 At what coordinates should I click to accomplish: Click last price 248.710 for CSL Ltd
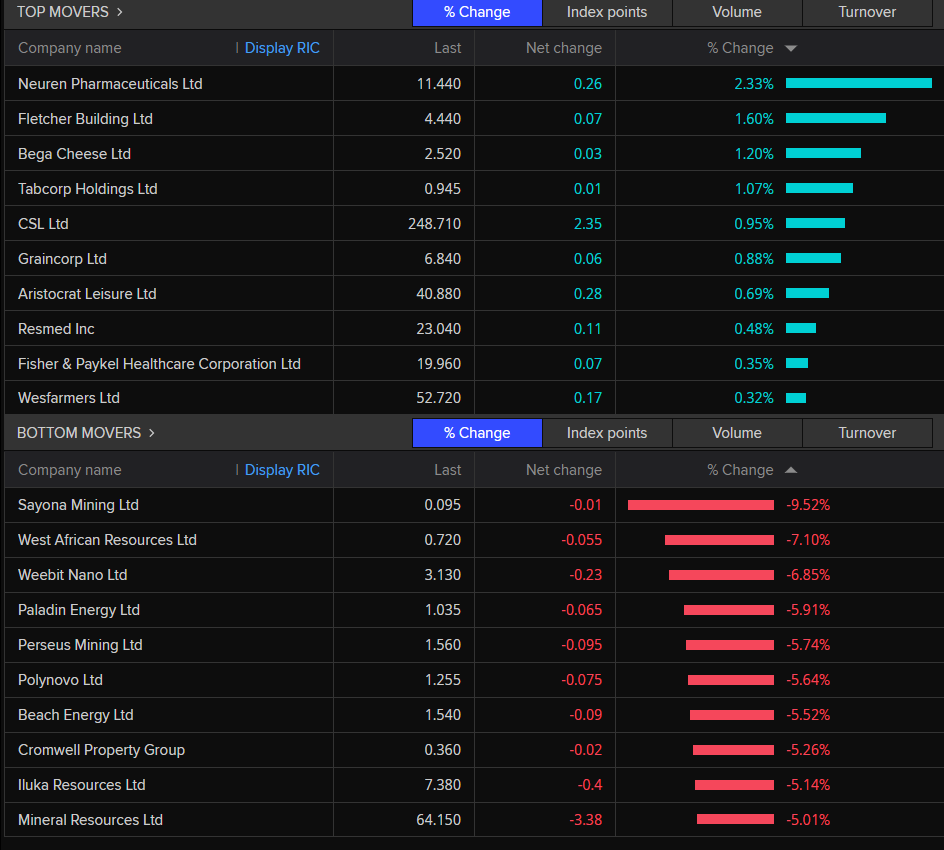pyautogui.click(x=435, y=224)
